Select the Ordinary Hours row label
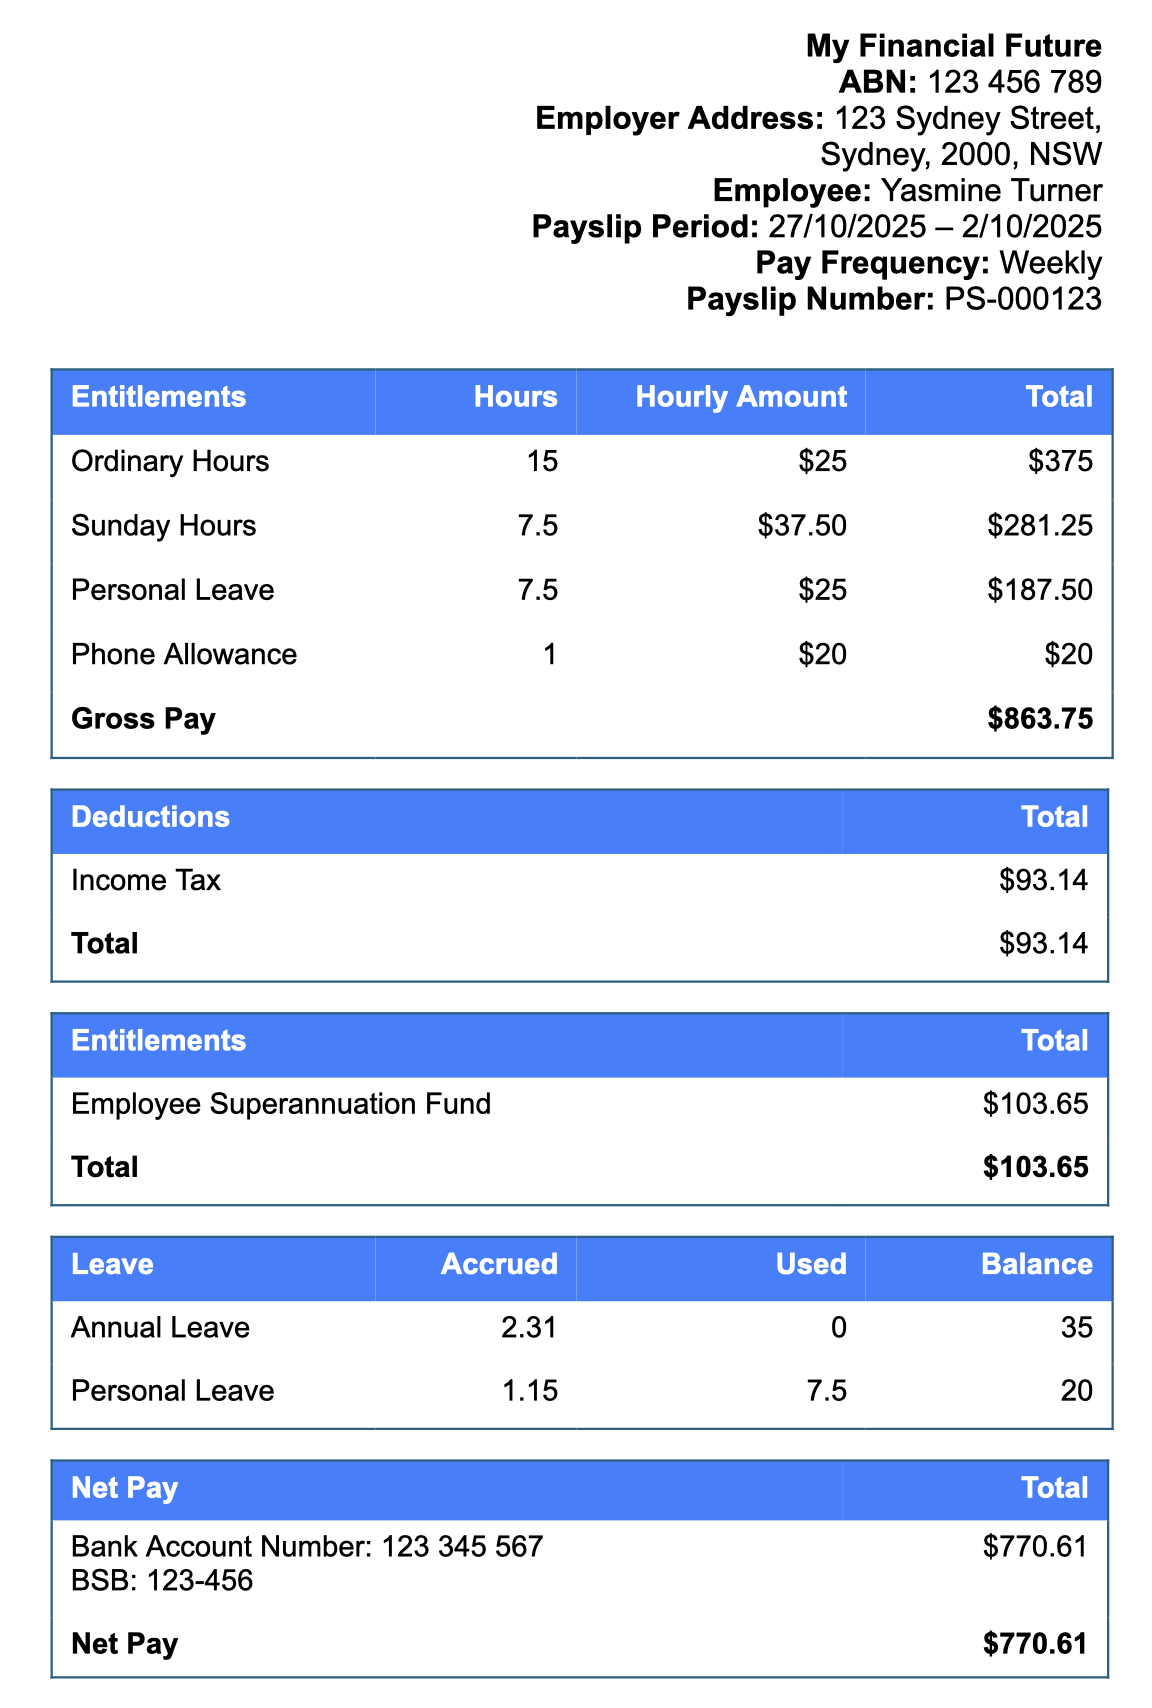The image size is (1152, 1708). pos(170,461)
